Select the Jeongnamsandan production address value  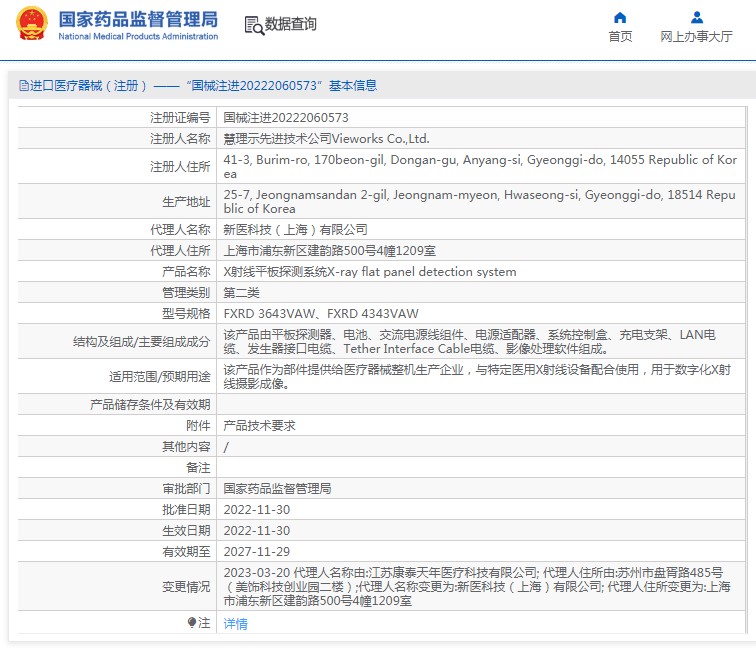click(479, 202)
